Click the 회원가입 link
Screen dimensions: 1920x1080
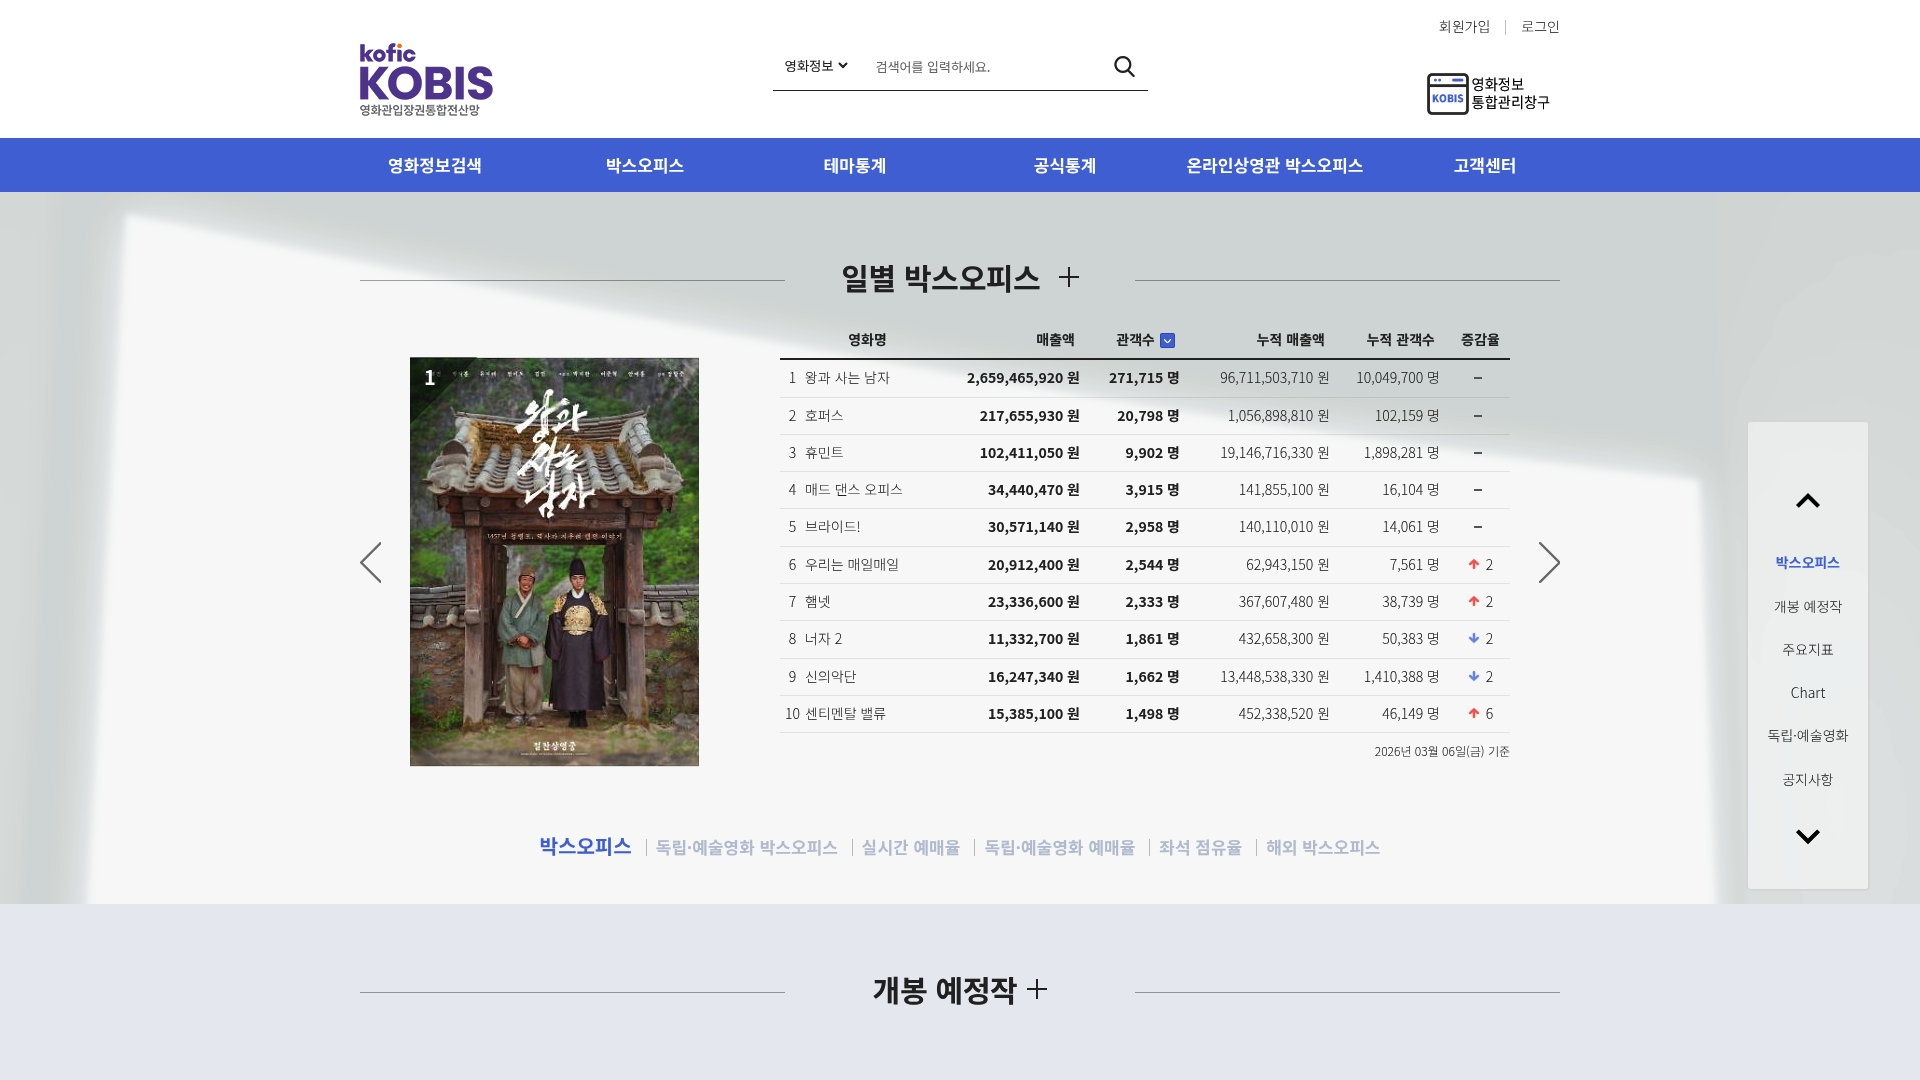[1462, 27]
